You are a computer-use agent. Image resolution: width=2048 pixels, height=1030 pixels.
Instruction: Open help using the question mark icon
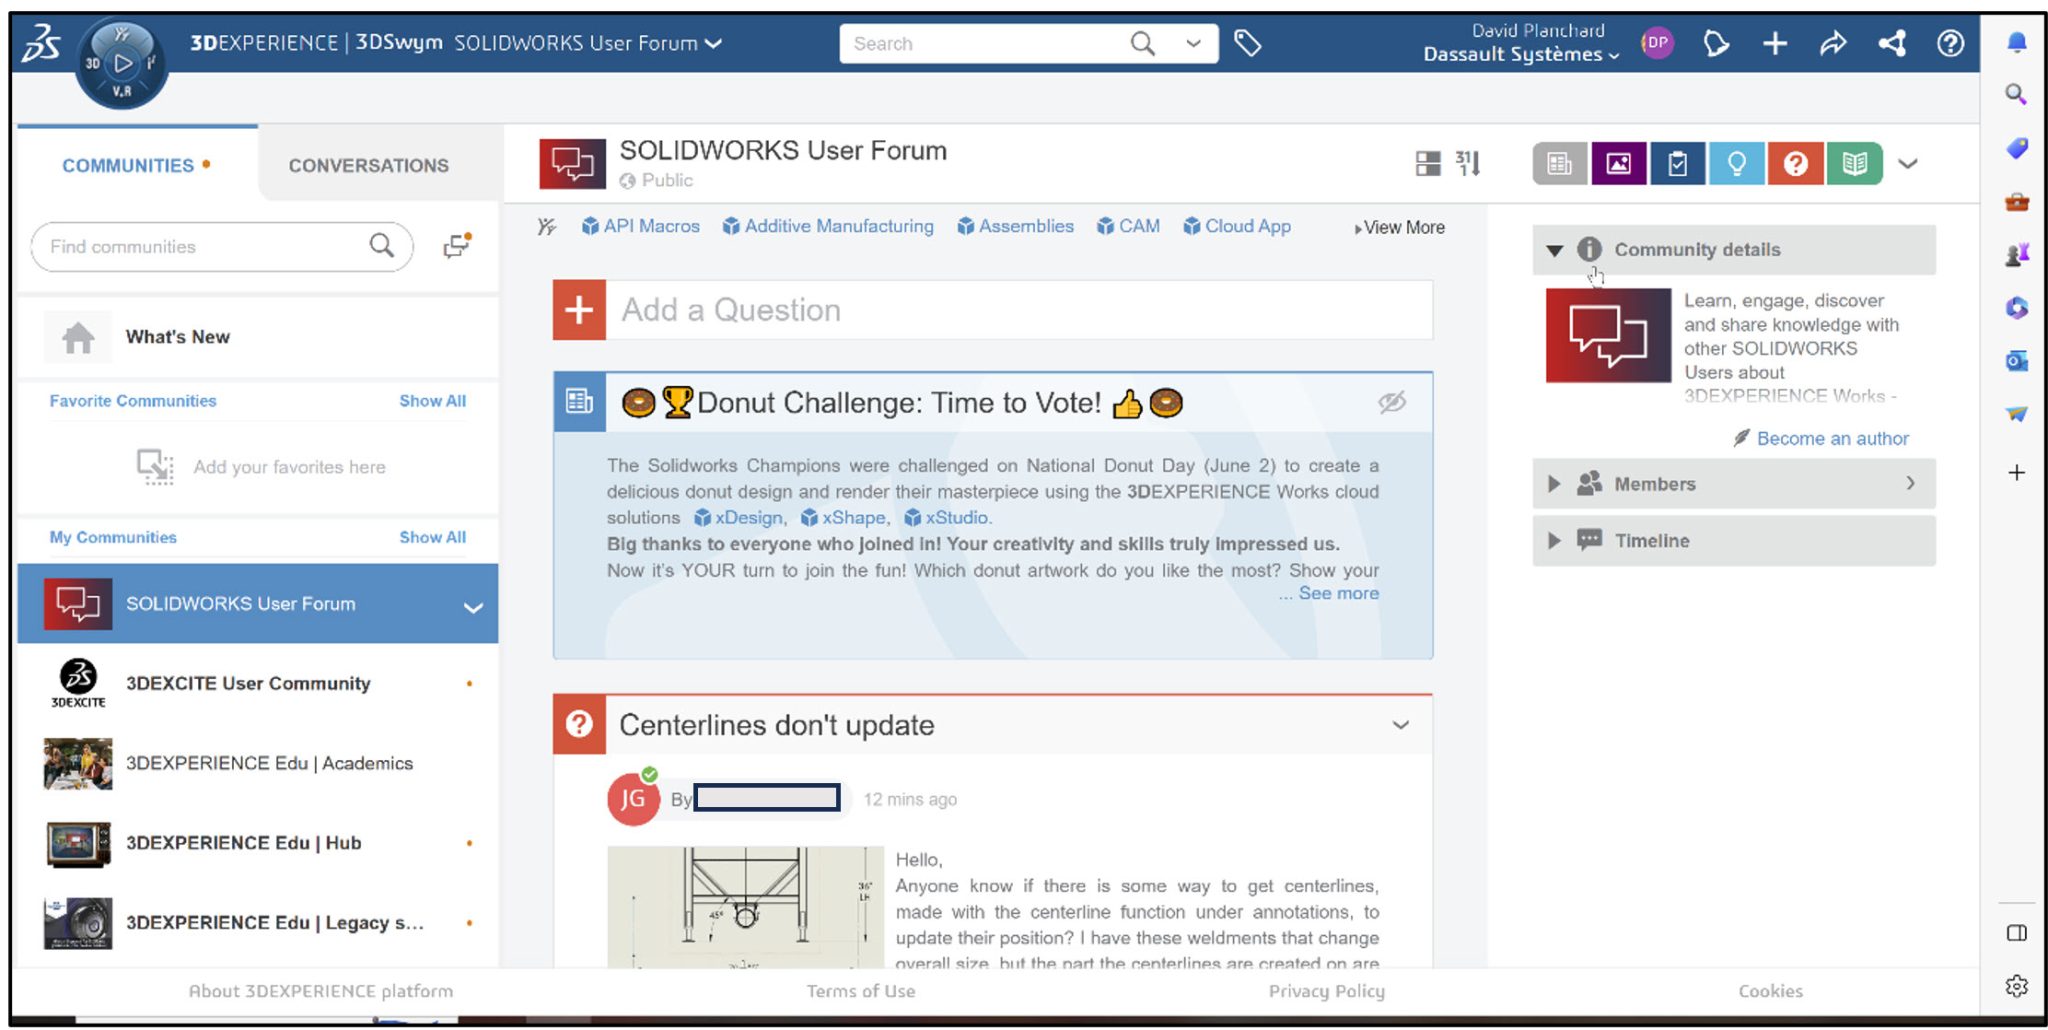tap(1950, 43)
